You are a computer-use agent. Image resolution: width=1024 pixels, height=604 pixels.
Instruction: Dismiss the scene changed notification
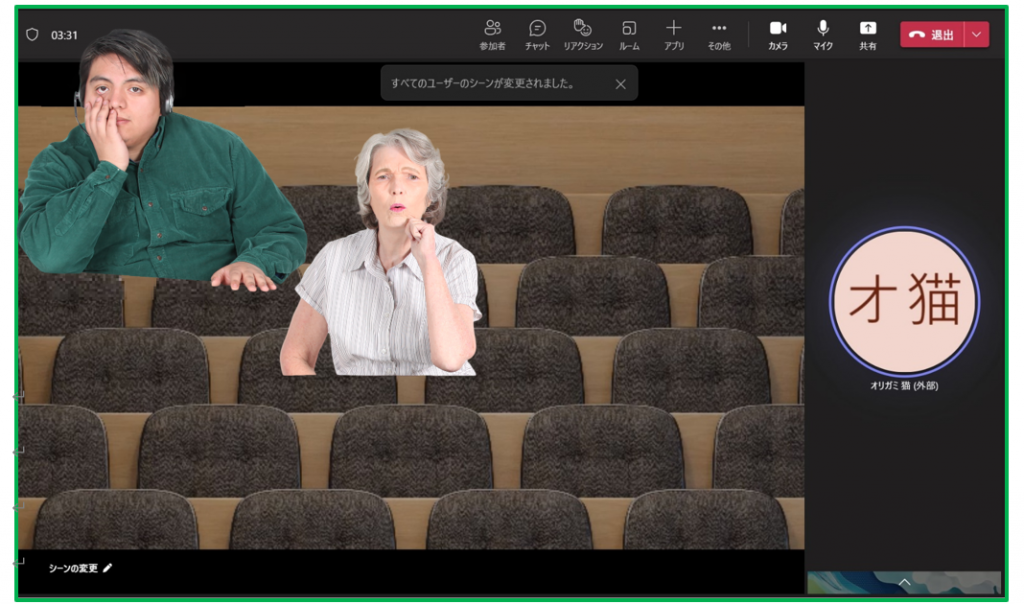620,84
